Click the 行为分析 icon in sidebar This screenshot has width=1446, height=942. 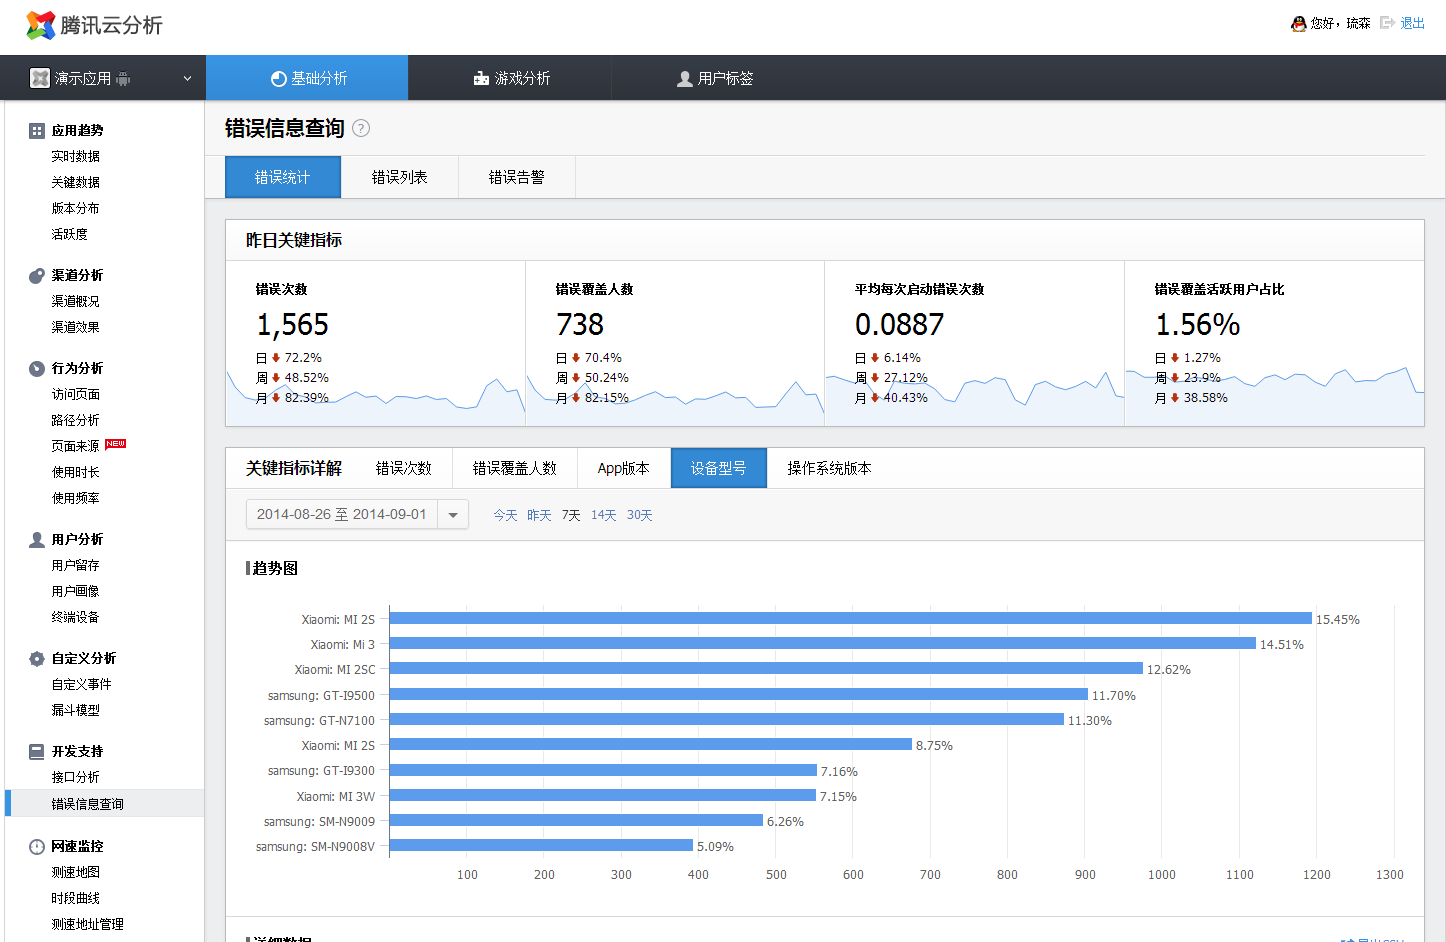click(x=37, y=369)
